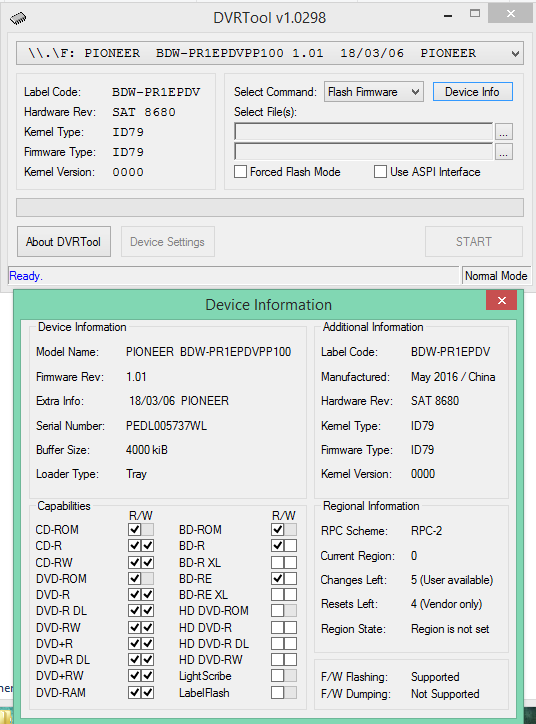Click the LightScribe capability checkbox

pyautogui.click(x=277, y=676)
